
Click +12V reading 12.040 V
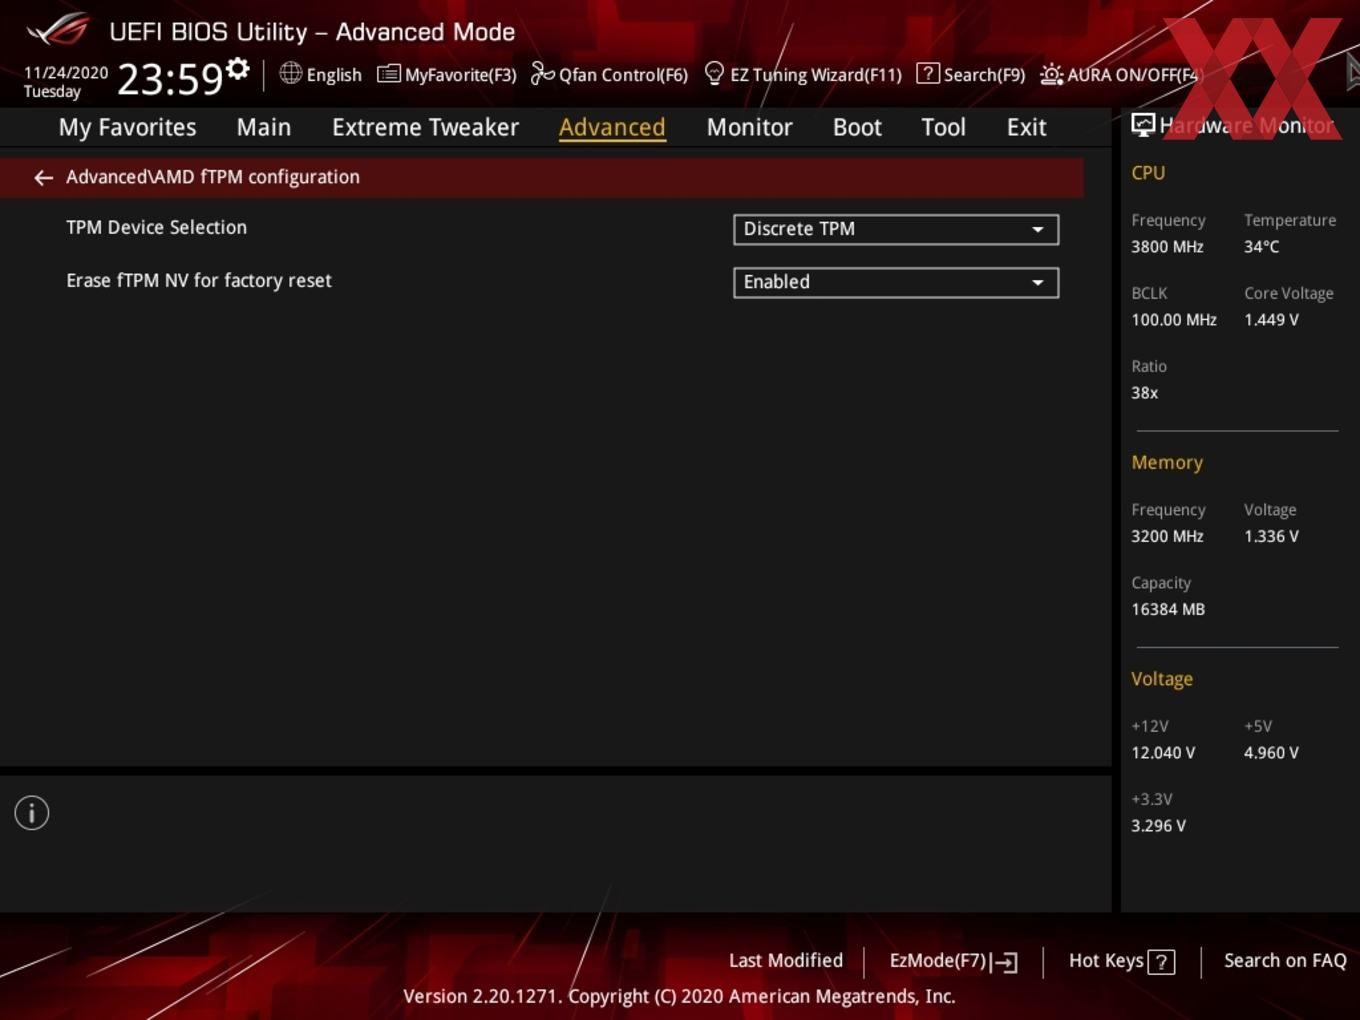(x=1163, y=753)
